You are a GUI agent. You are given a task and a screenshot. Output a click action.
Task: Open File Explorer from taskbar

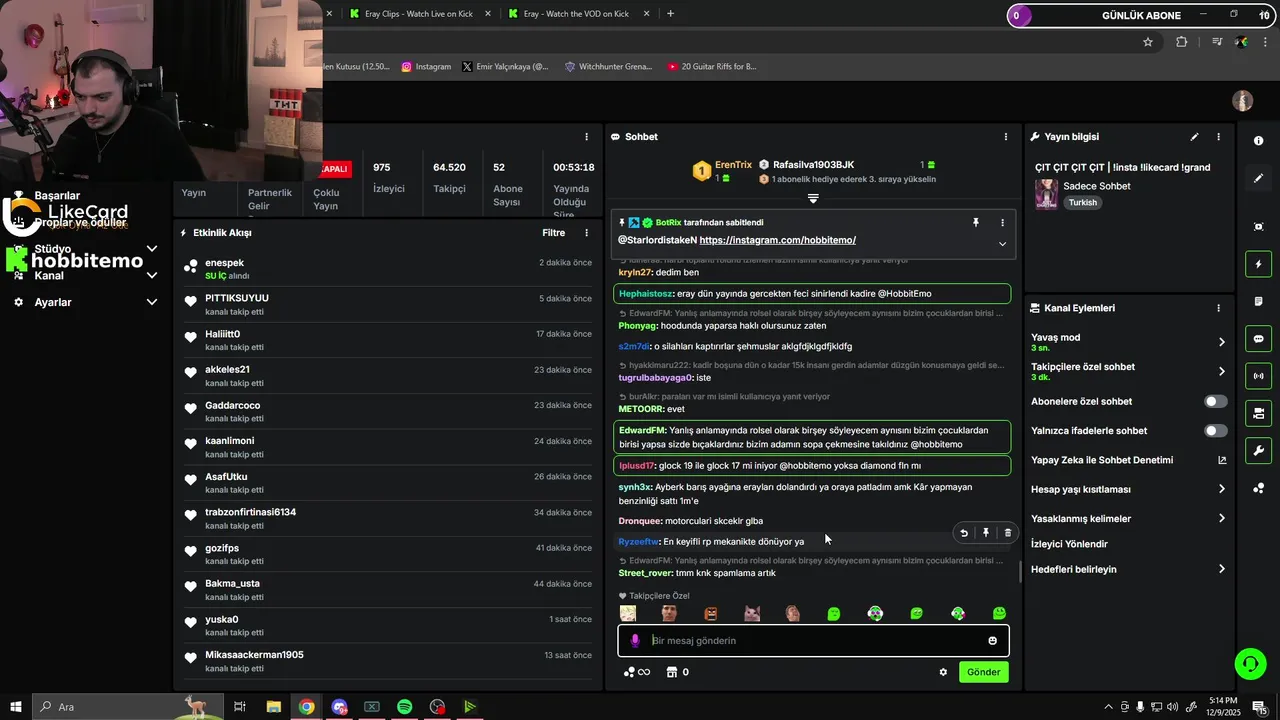tap(273, 707)
